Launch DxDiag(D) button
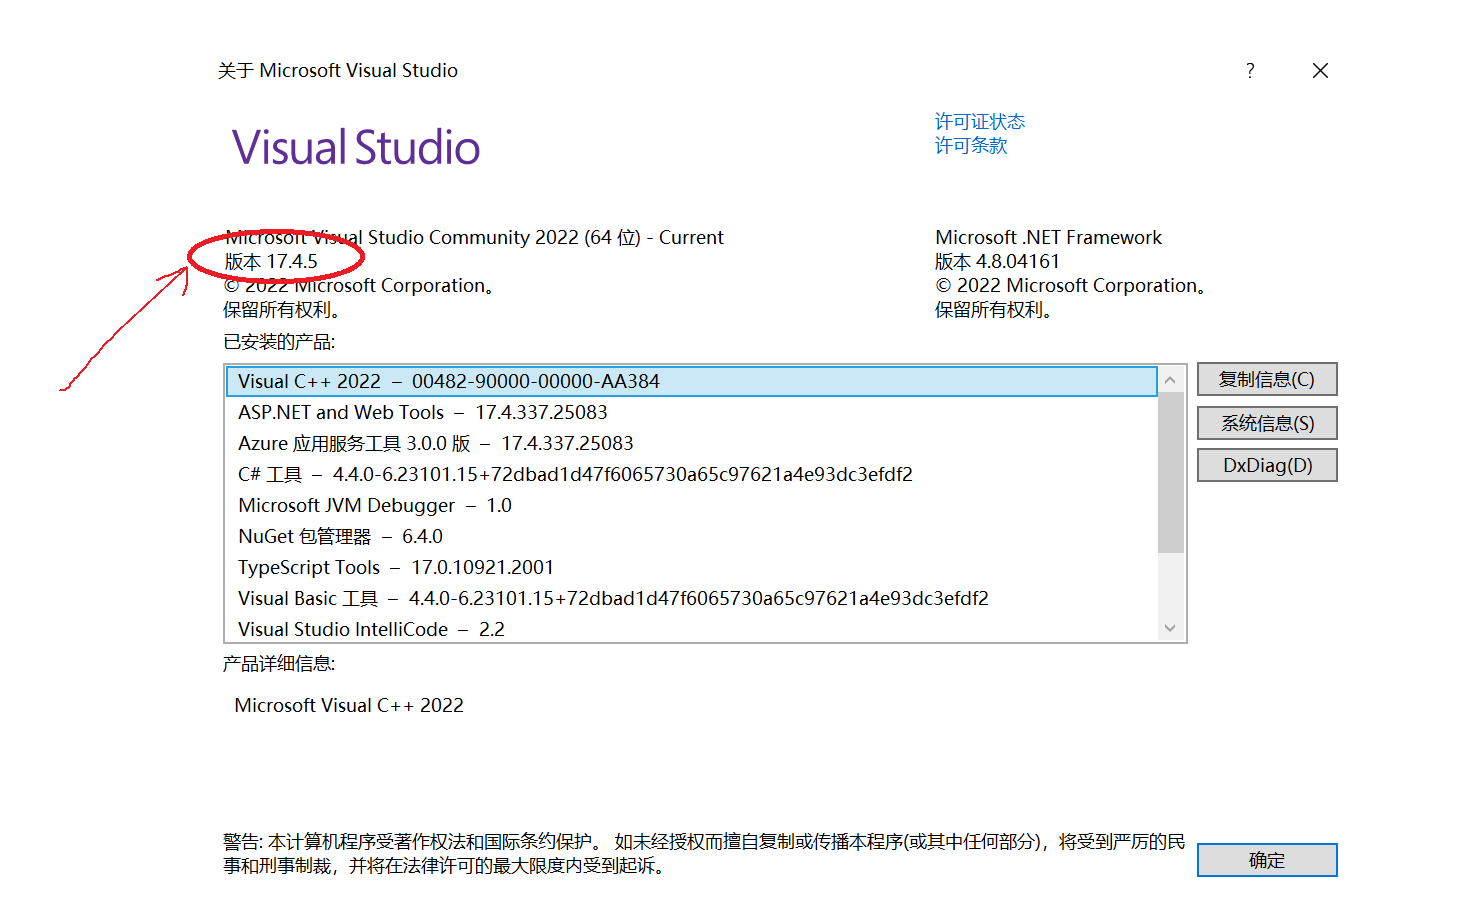Image resolution: width=1469 pixels, height=916 pixels. click(1267, 465)
